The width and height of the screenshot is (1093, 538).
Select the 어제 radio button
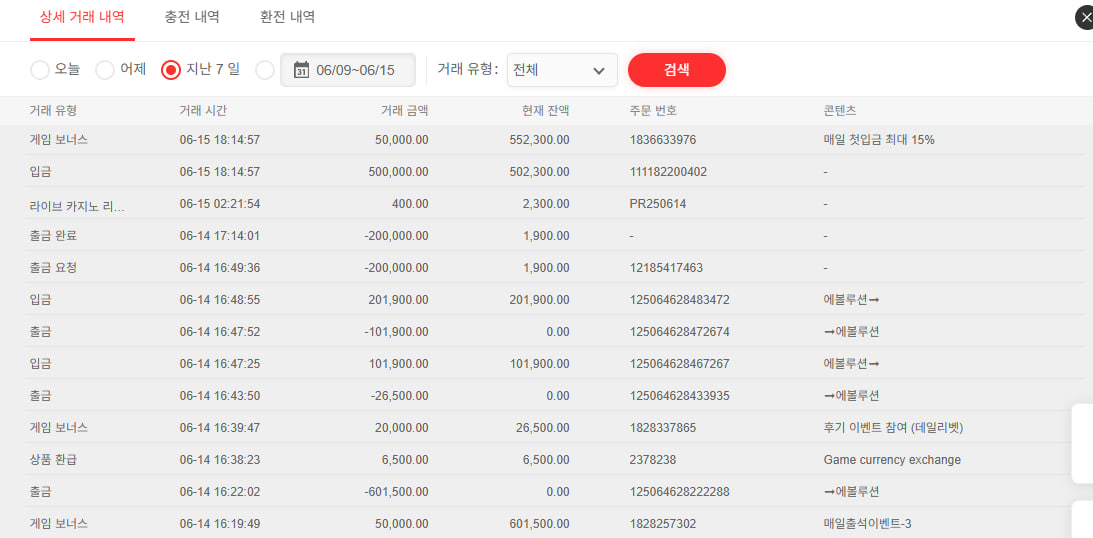[x=105, y=70]
